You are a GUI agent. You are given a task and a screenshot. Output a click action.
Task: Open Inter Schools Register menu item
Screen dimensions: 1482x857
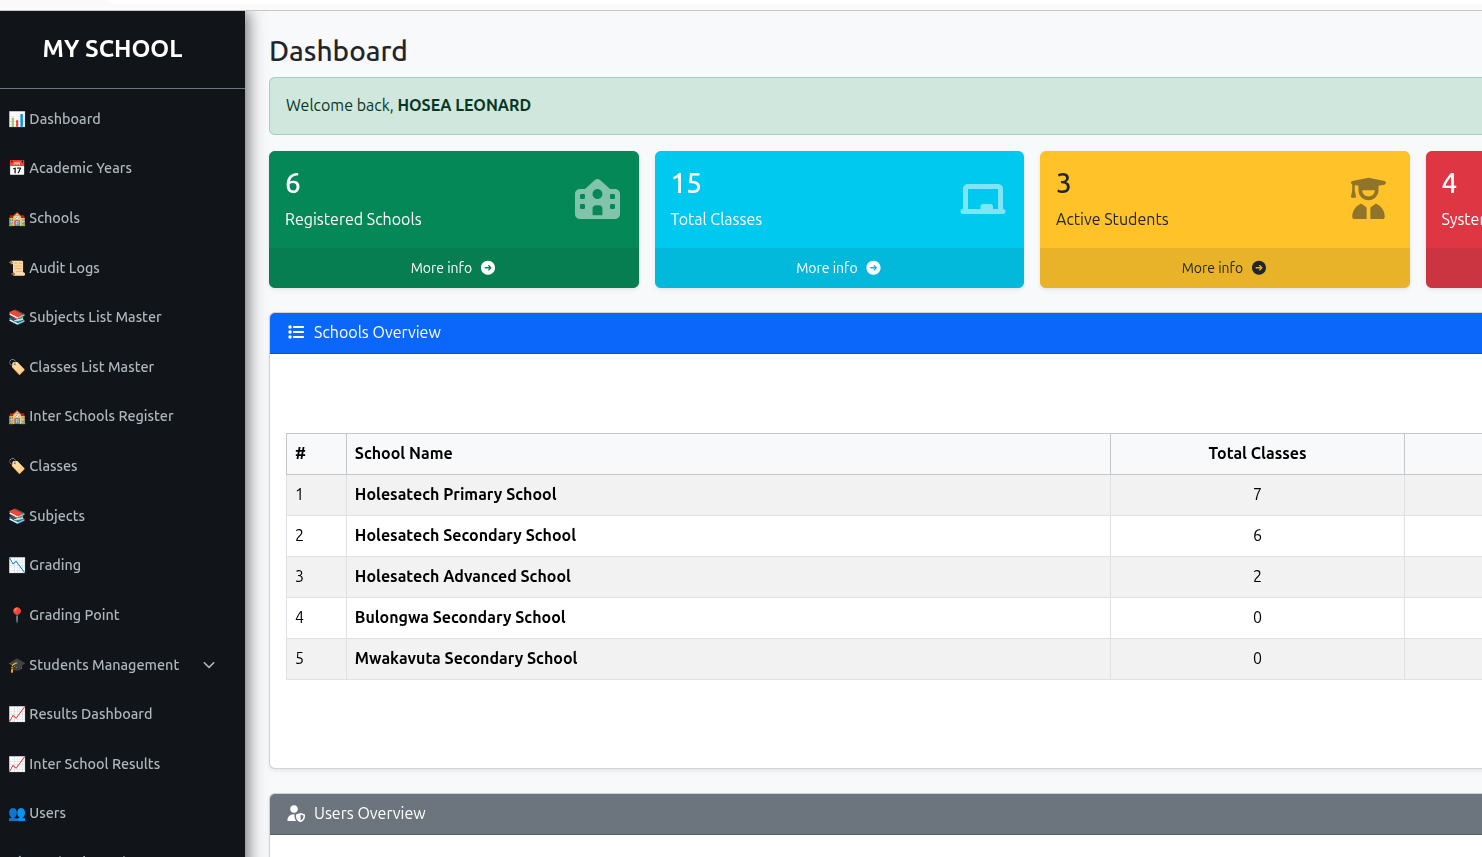(101, 416)
